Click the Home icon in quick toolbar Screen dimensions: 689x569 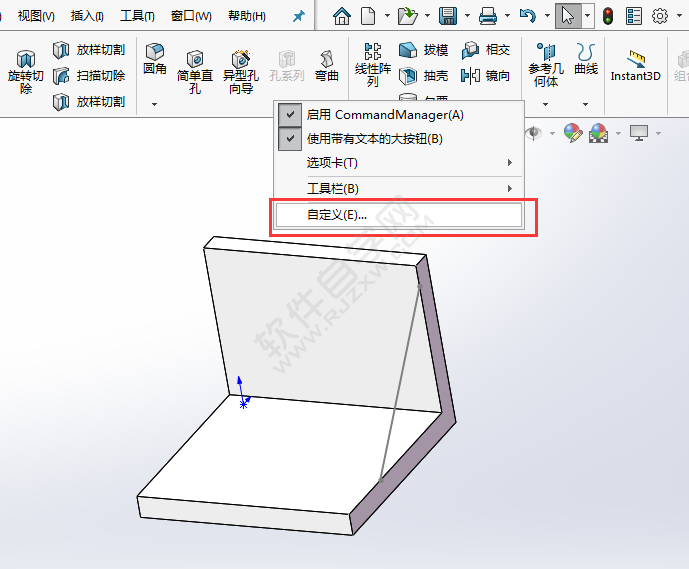point(341,16)
